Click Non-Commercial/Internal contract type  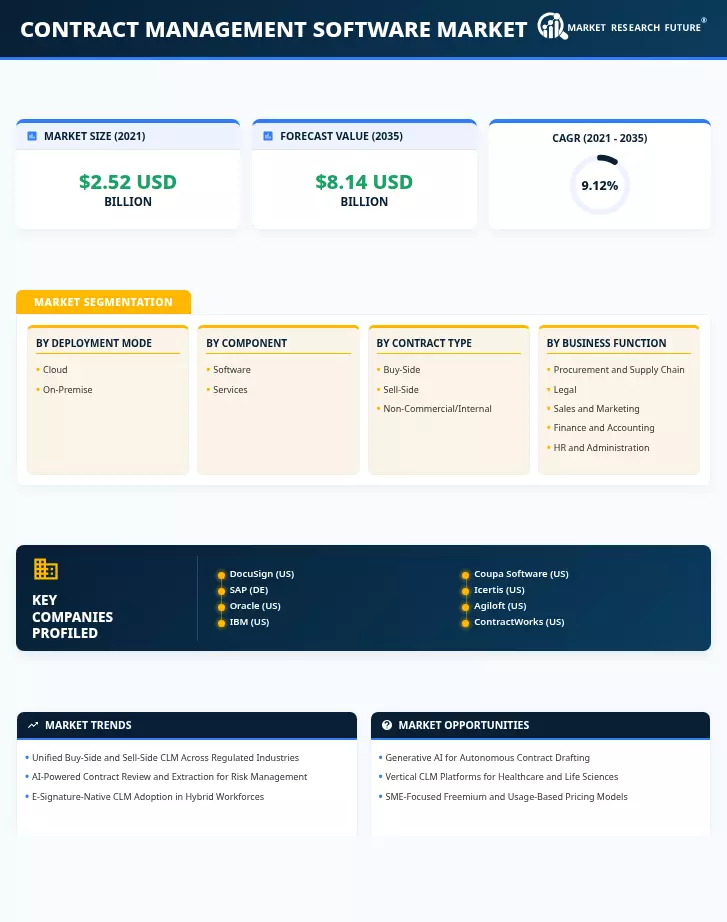click(437, 409)
